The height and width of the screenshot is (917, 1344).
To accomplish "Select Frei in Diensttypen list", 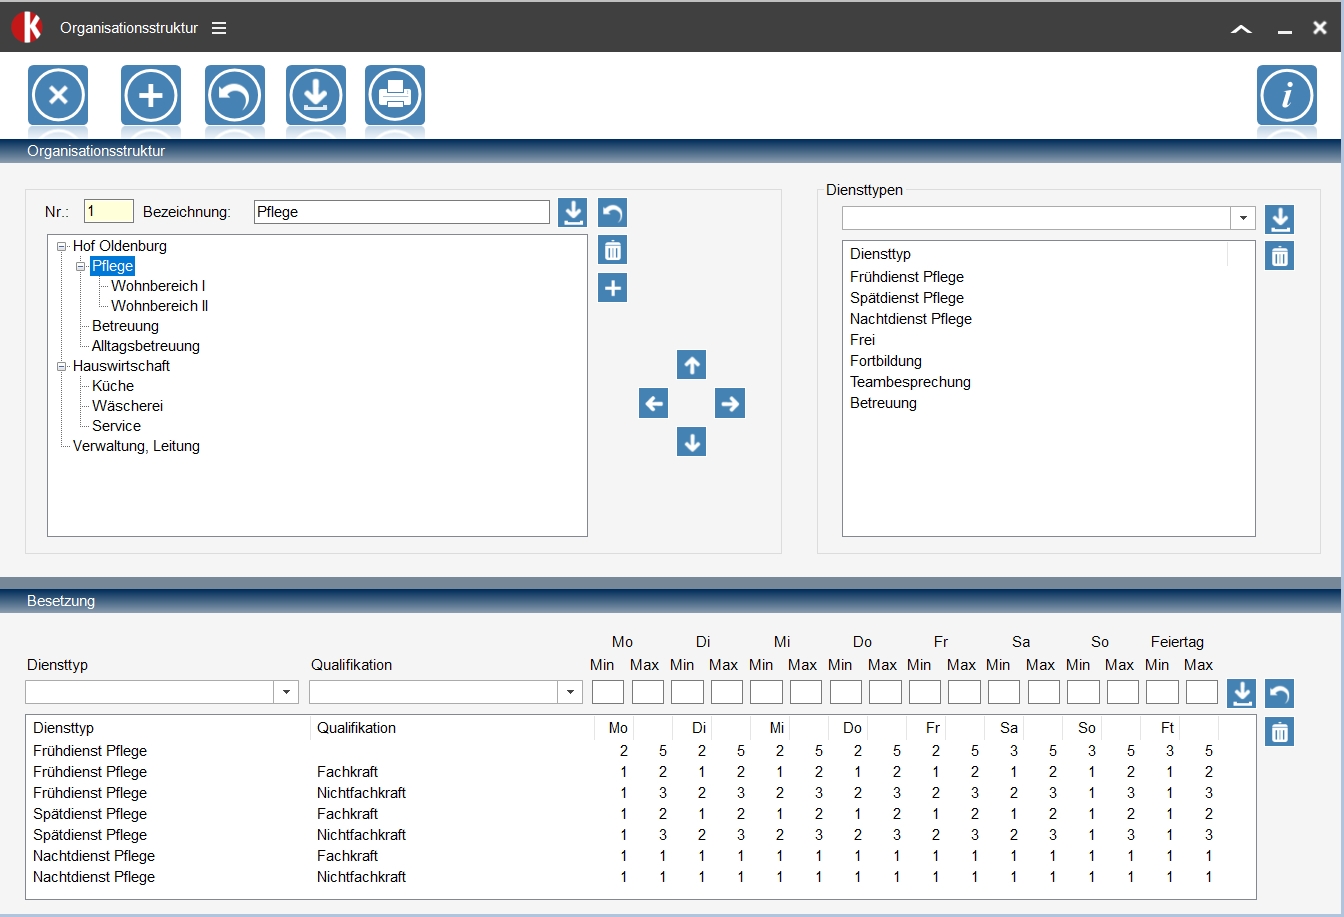I will tap(862, 340).
